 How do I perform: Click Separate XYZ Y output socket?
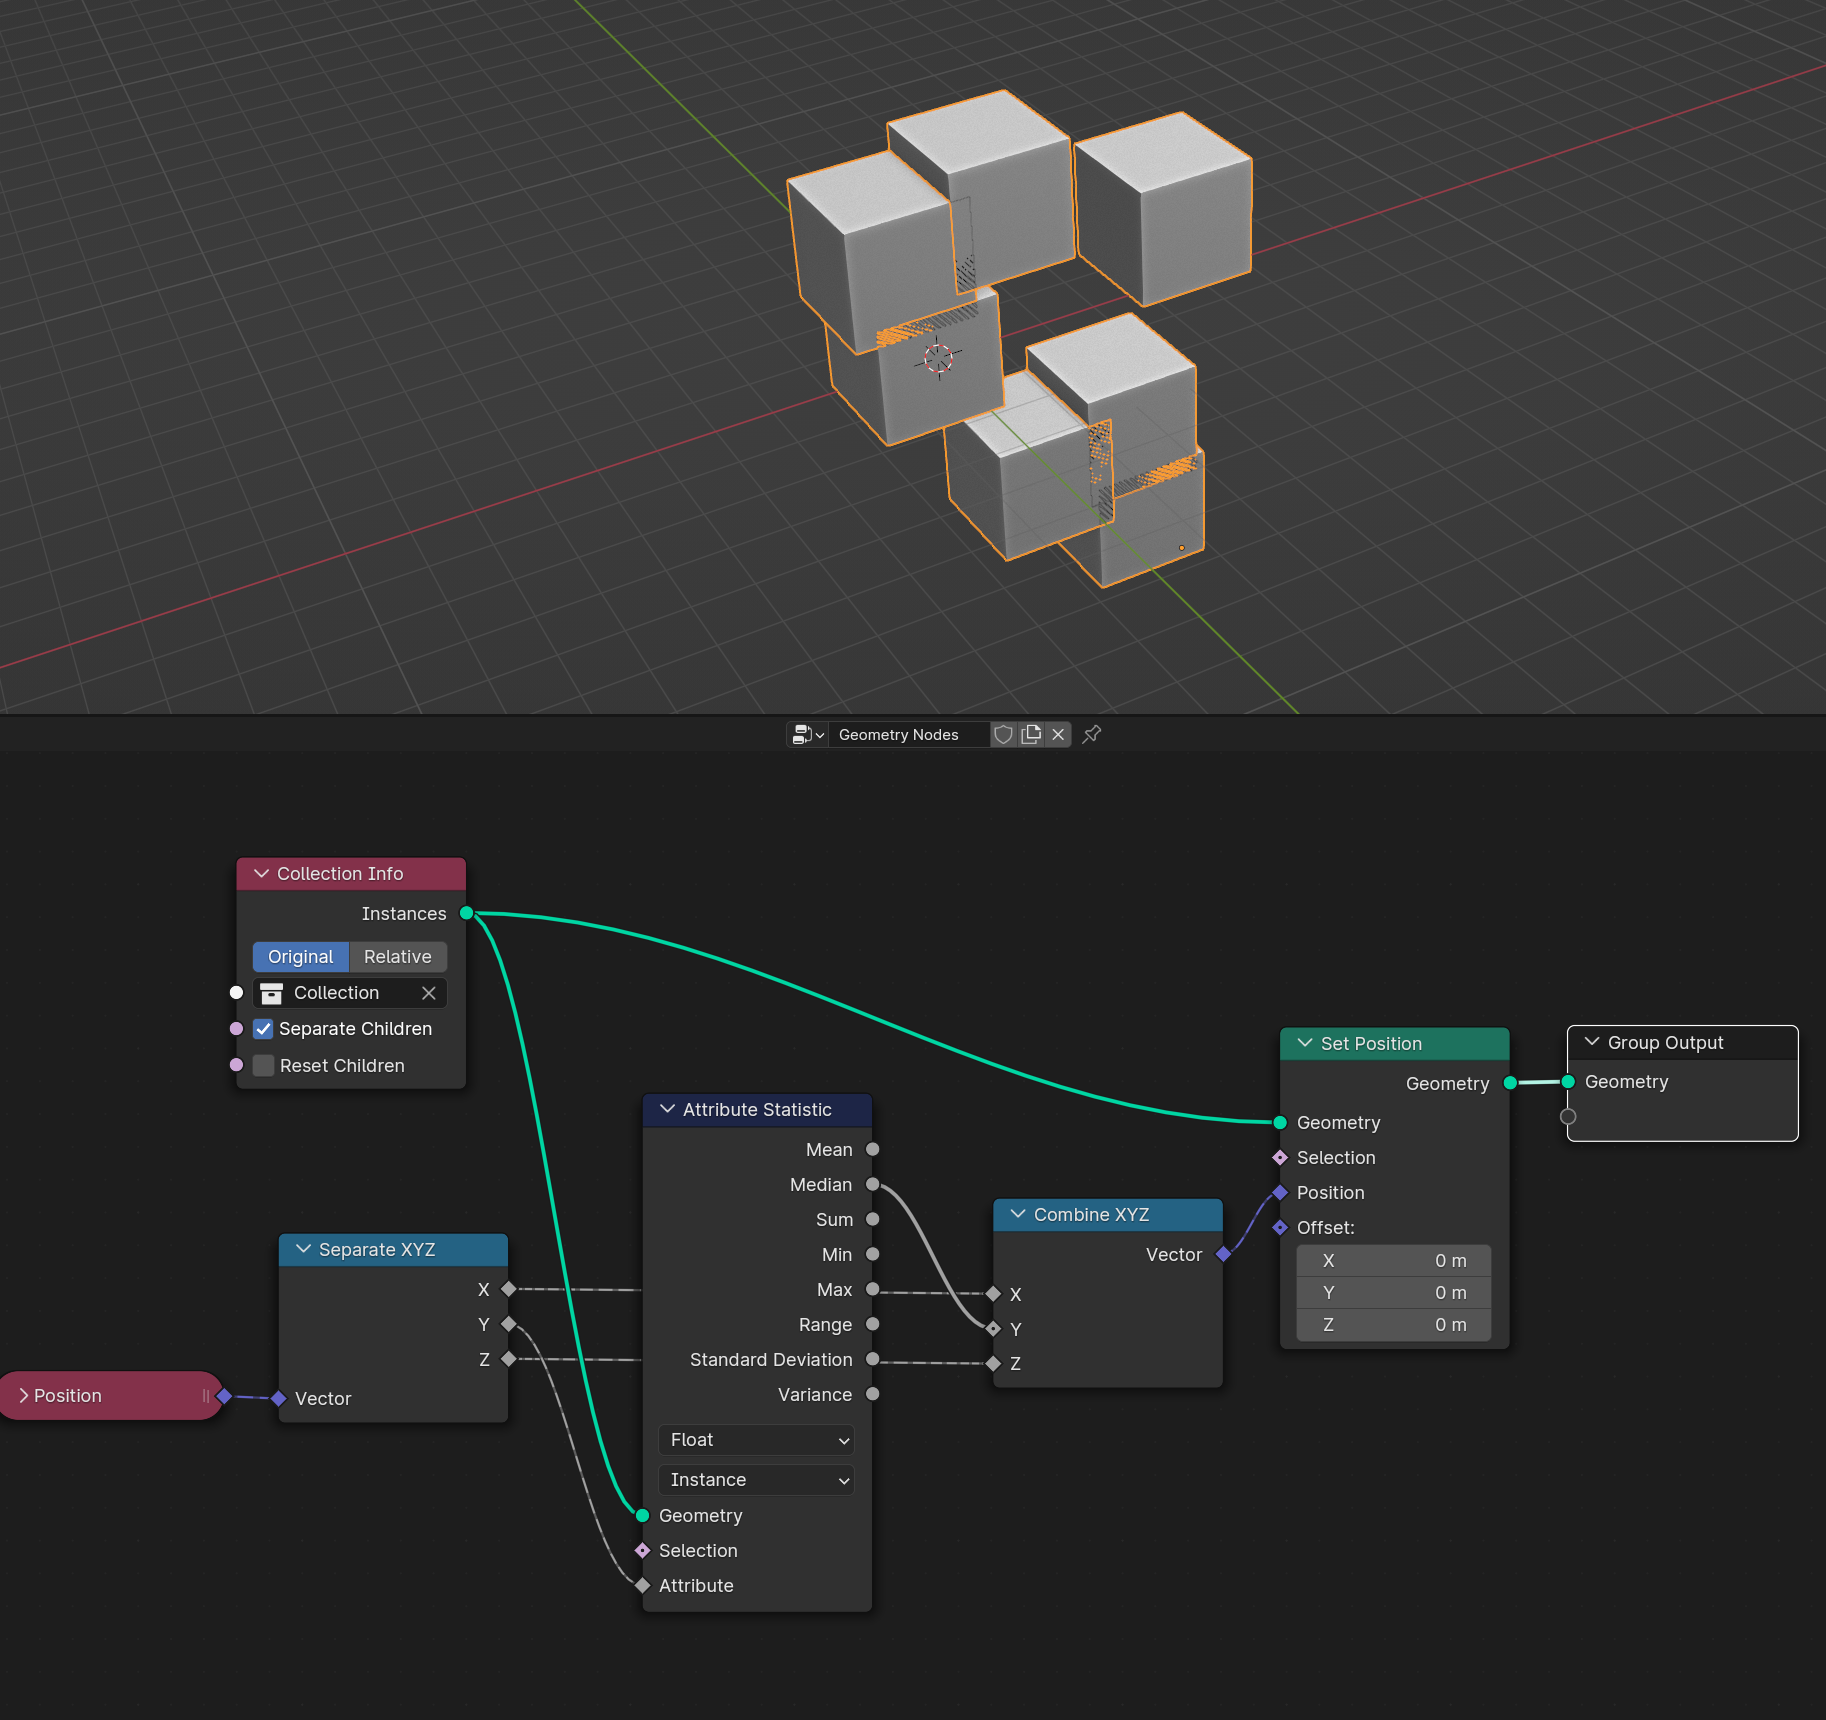click(x=508, y=1325)
